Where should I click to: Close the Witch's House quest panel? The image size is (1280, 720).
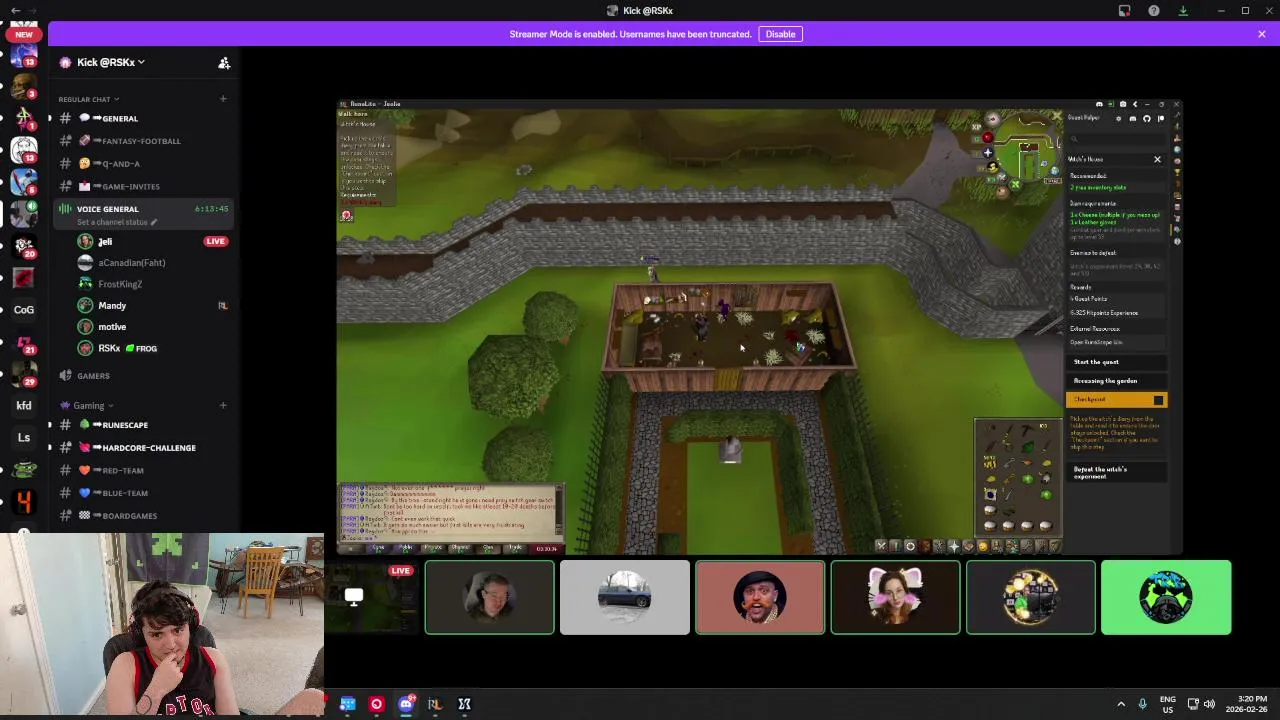coord(1158,159)
